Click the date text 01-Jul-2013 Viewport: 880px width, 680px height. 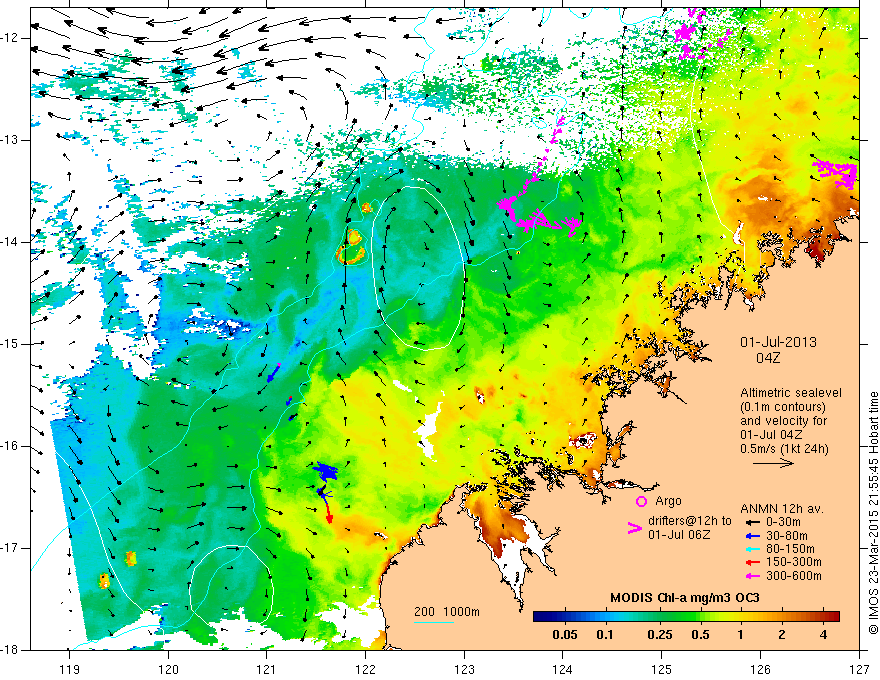(x=778, y=342)
